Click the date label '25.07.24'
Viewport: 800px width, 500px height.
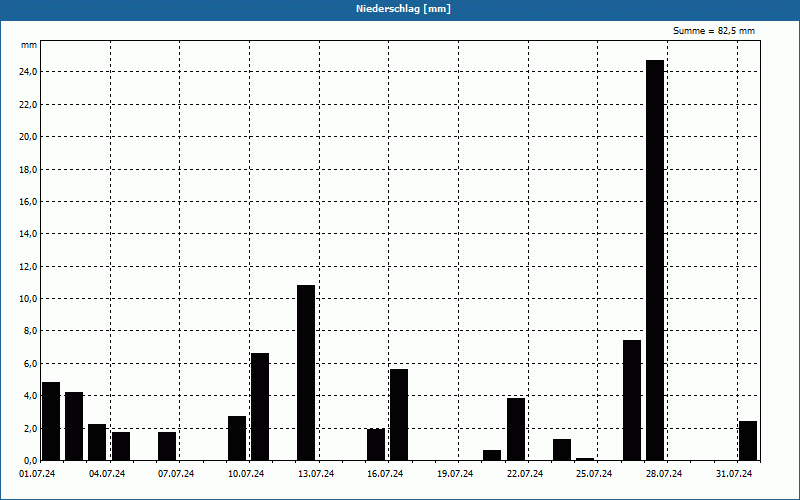(x=594, y=474)
